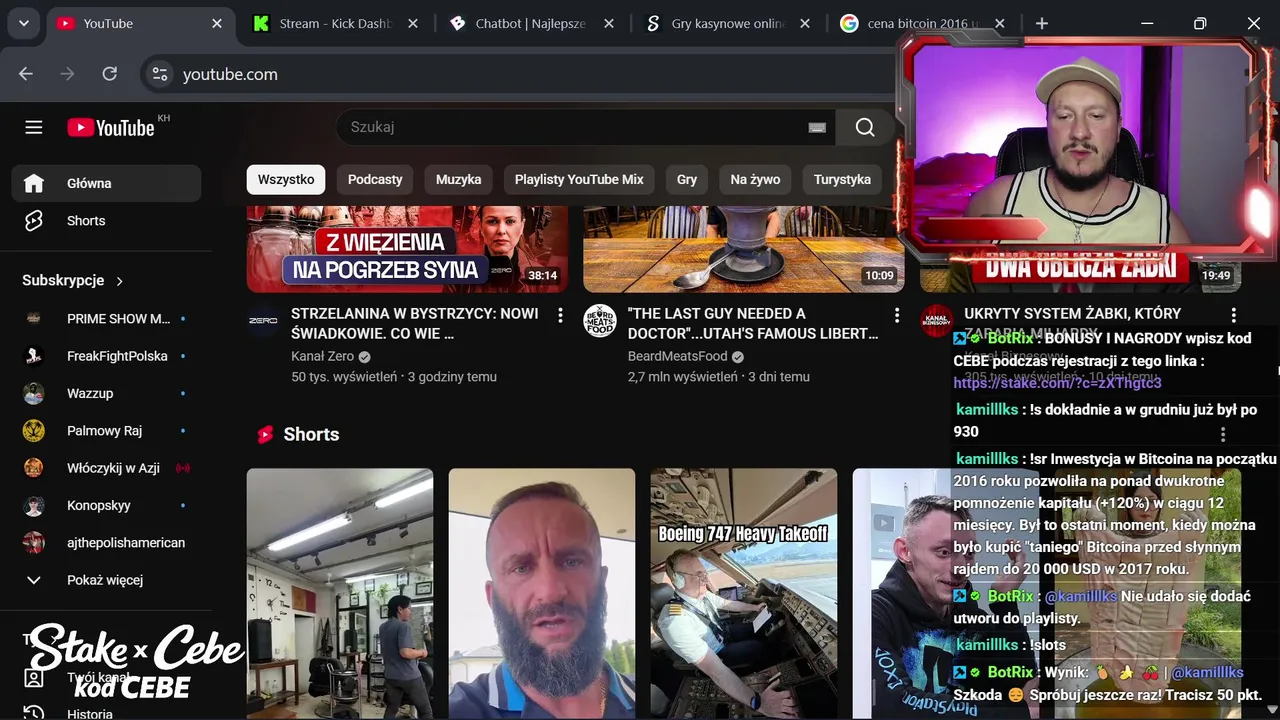Image resolution: width=1280 pixels, height=720 pixels.
Task: Click the BeardMeatsFood channel avatar
Action: (x=600, y=321)
